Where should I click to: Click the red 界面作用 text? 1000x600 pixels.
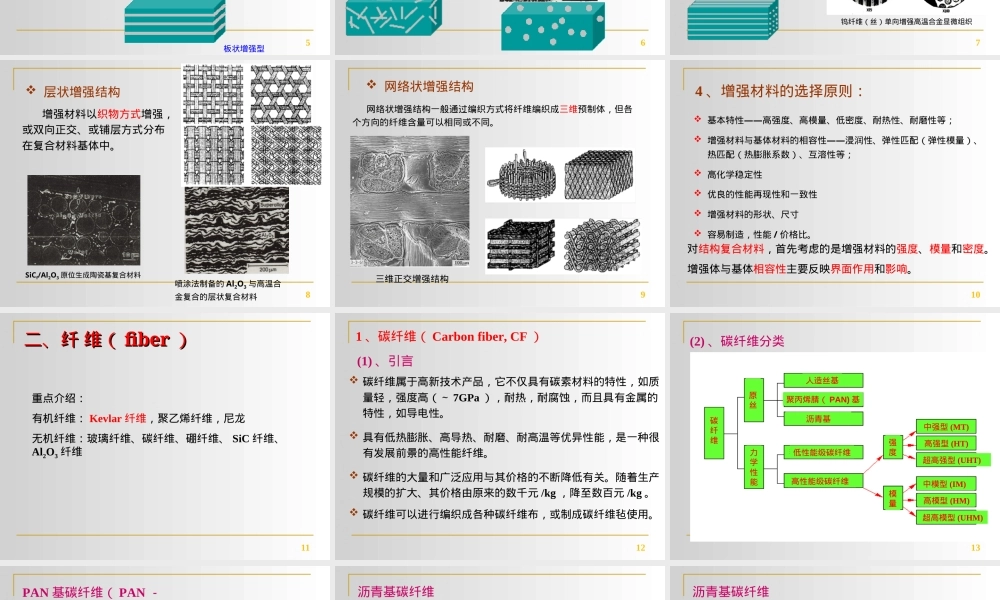(x=852, y=269)
